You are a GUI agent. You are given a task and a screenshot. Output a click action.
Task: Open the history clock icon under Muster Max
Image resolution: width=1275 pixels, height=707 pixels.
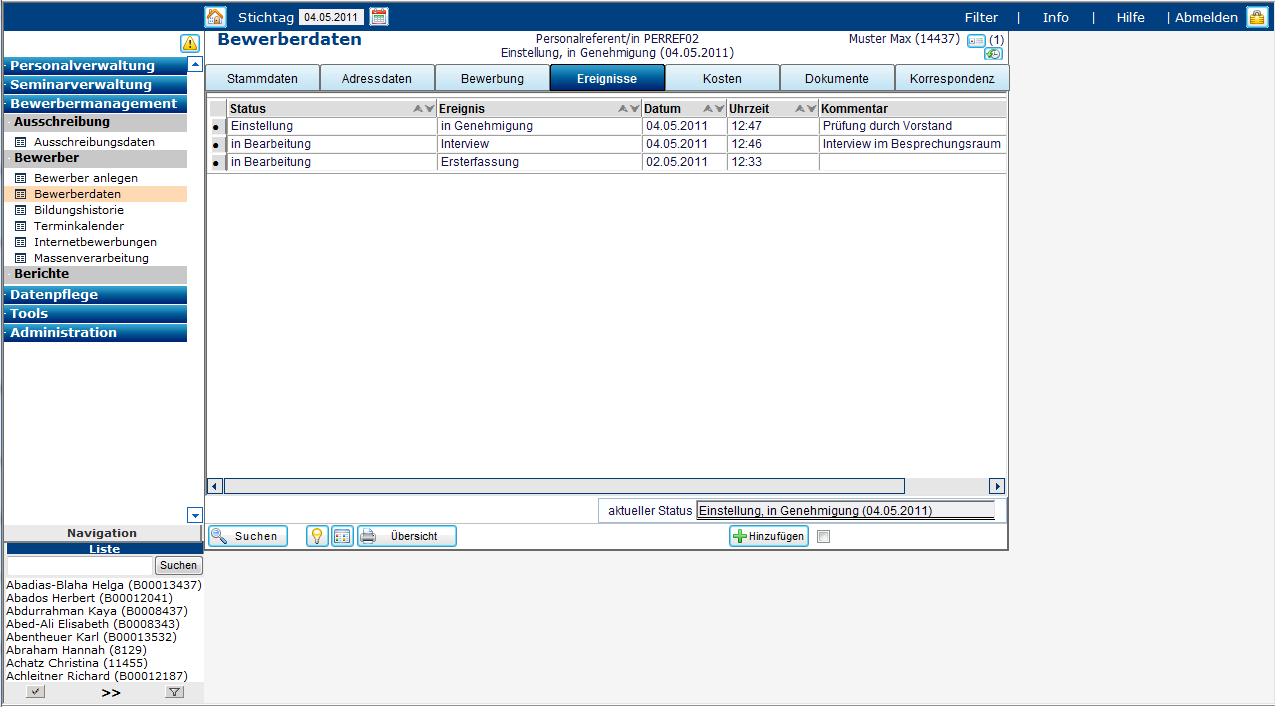pyautogui.click(x=993, y=54)
